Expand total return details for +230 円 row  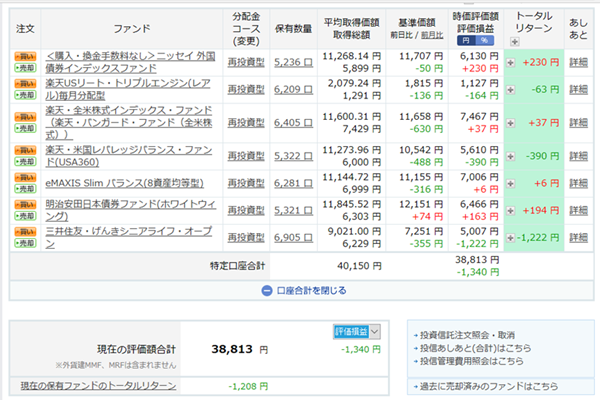point(512,62)
